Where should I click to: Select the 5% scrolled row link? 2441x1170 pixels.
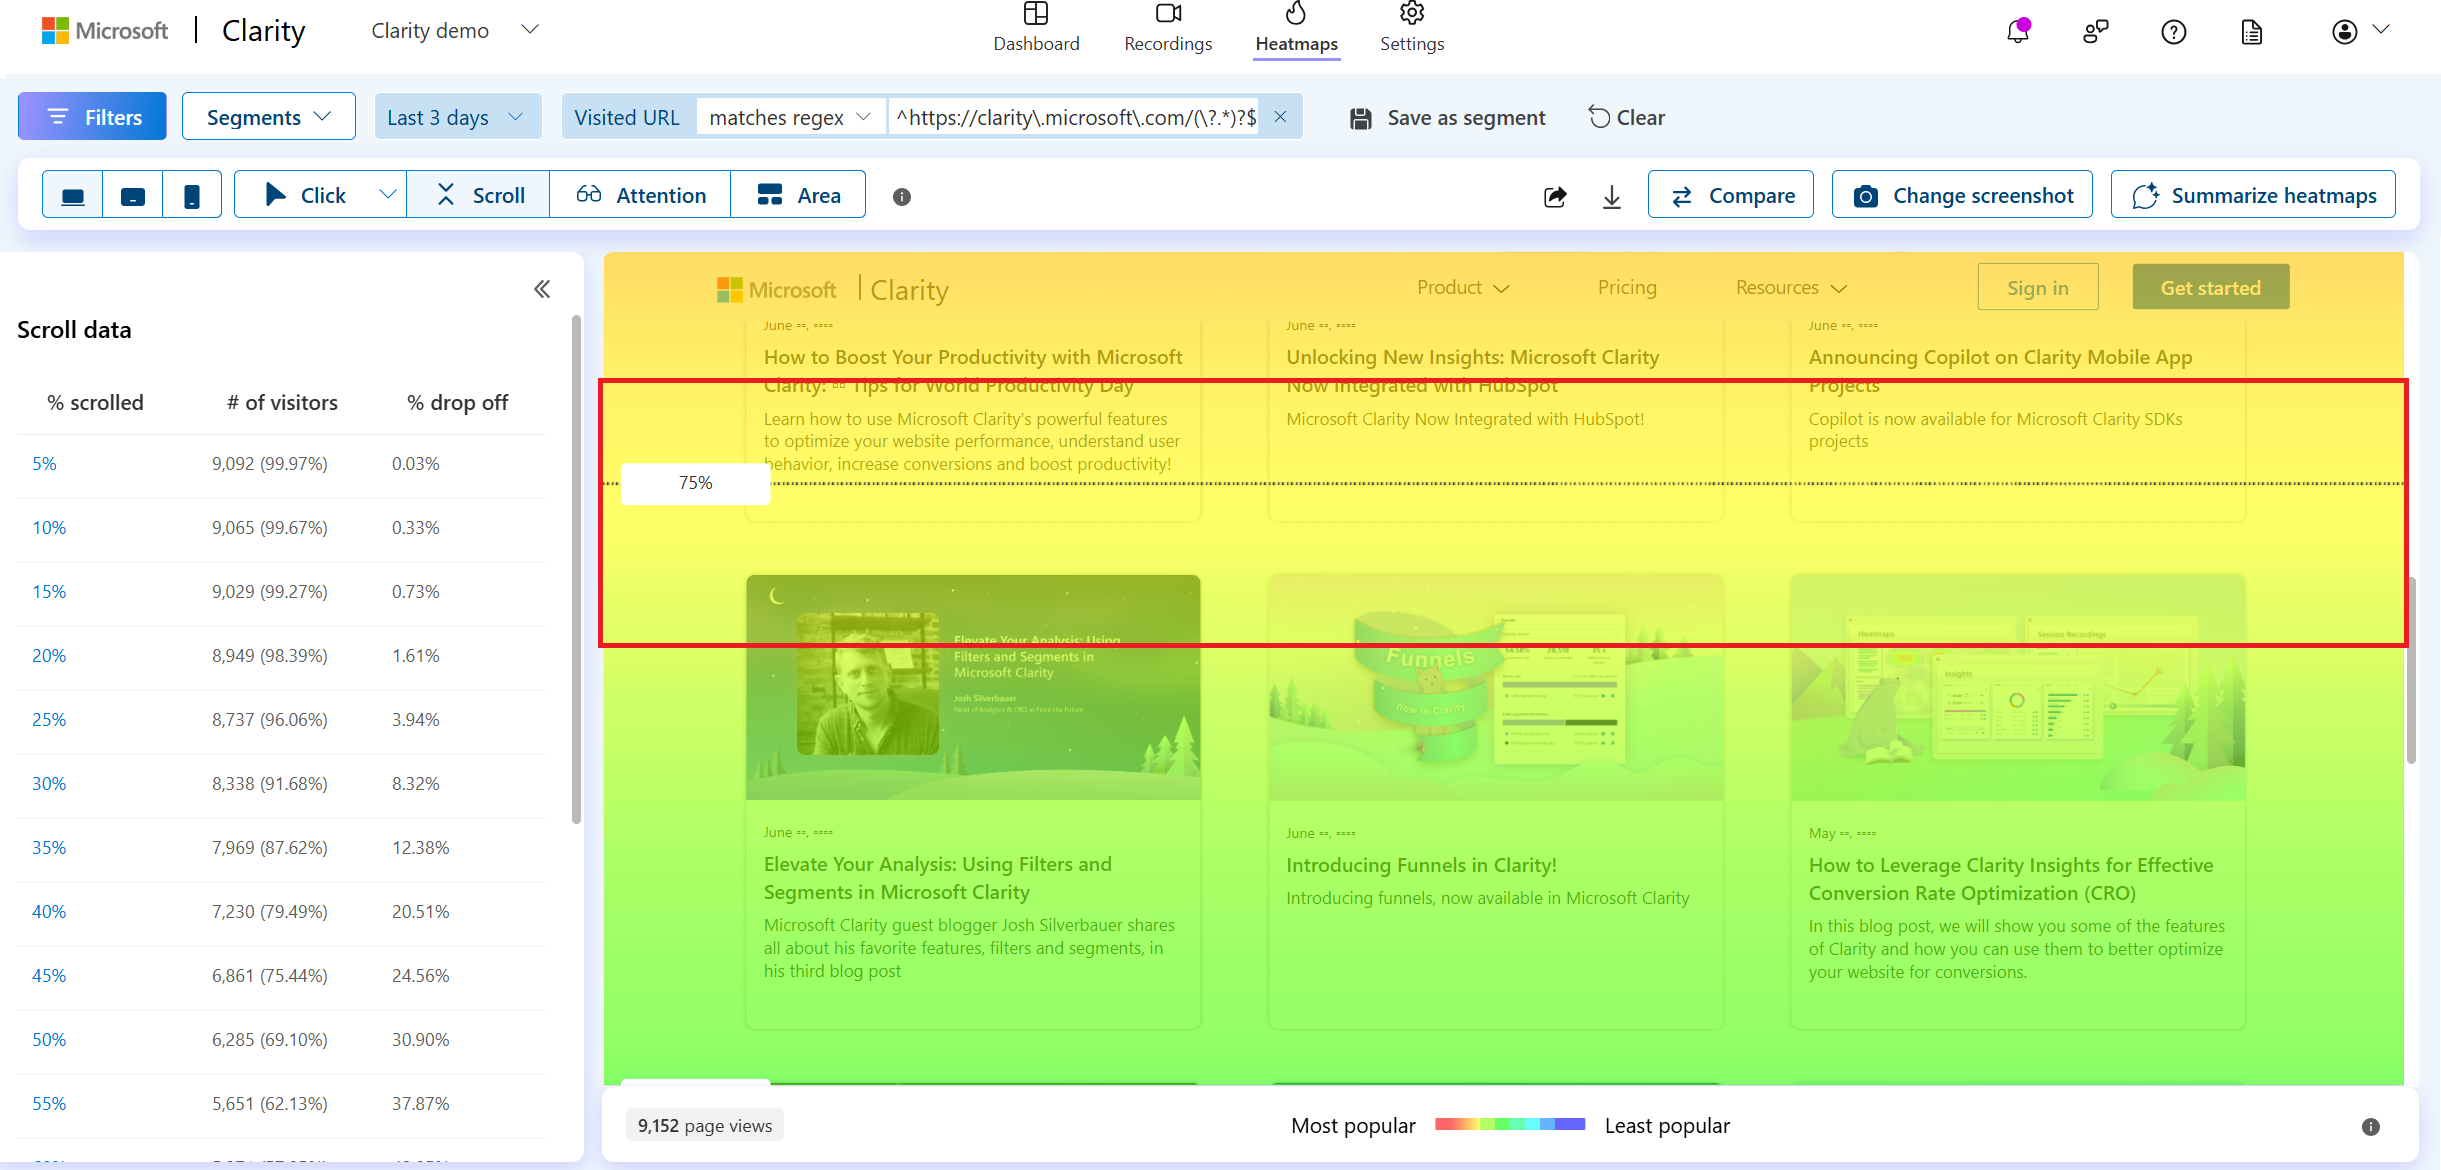point(44,464)
